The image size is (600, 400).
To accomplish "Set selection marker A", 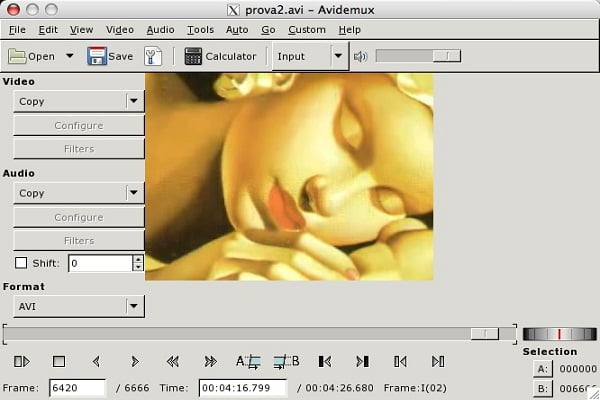I will pos(248,361).
